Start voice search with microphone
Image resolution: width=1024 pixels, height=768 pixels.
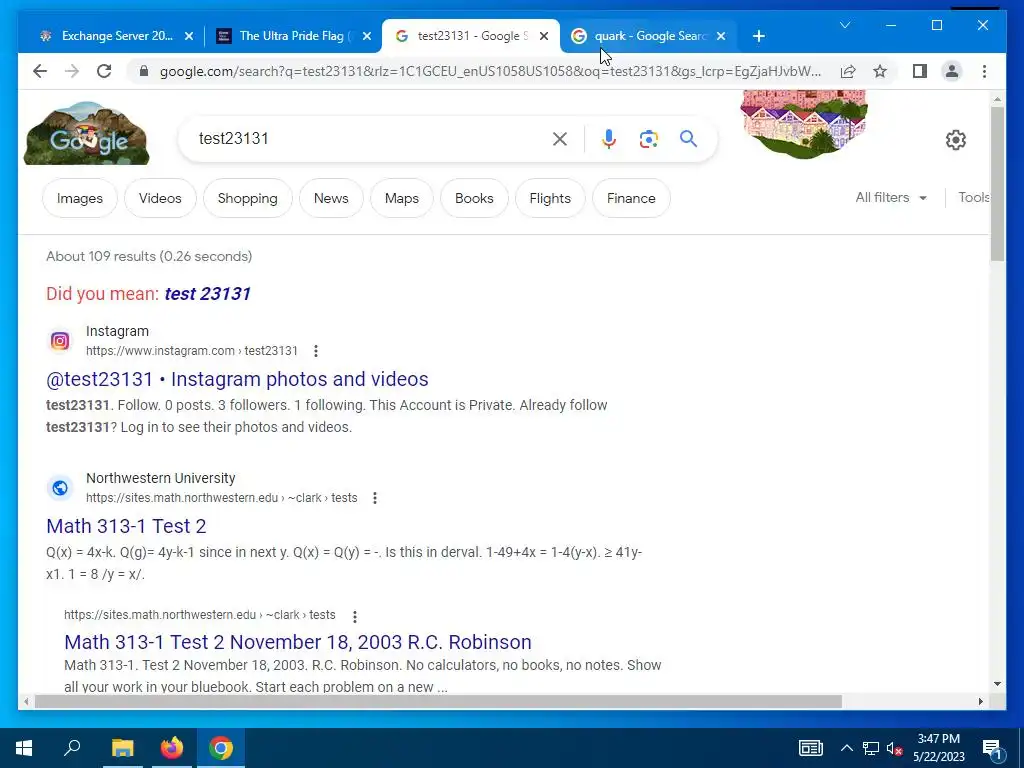(609, 138)
